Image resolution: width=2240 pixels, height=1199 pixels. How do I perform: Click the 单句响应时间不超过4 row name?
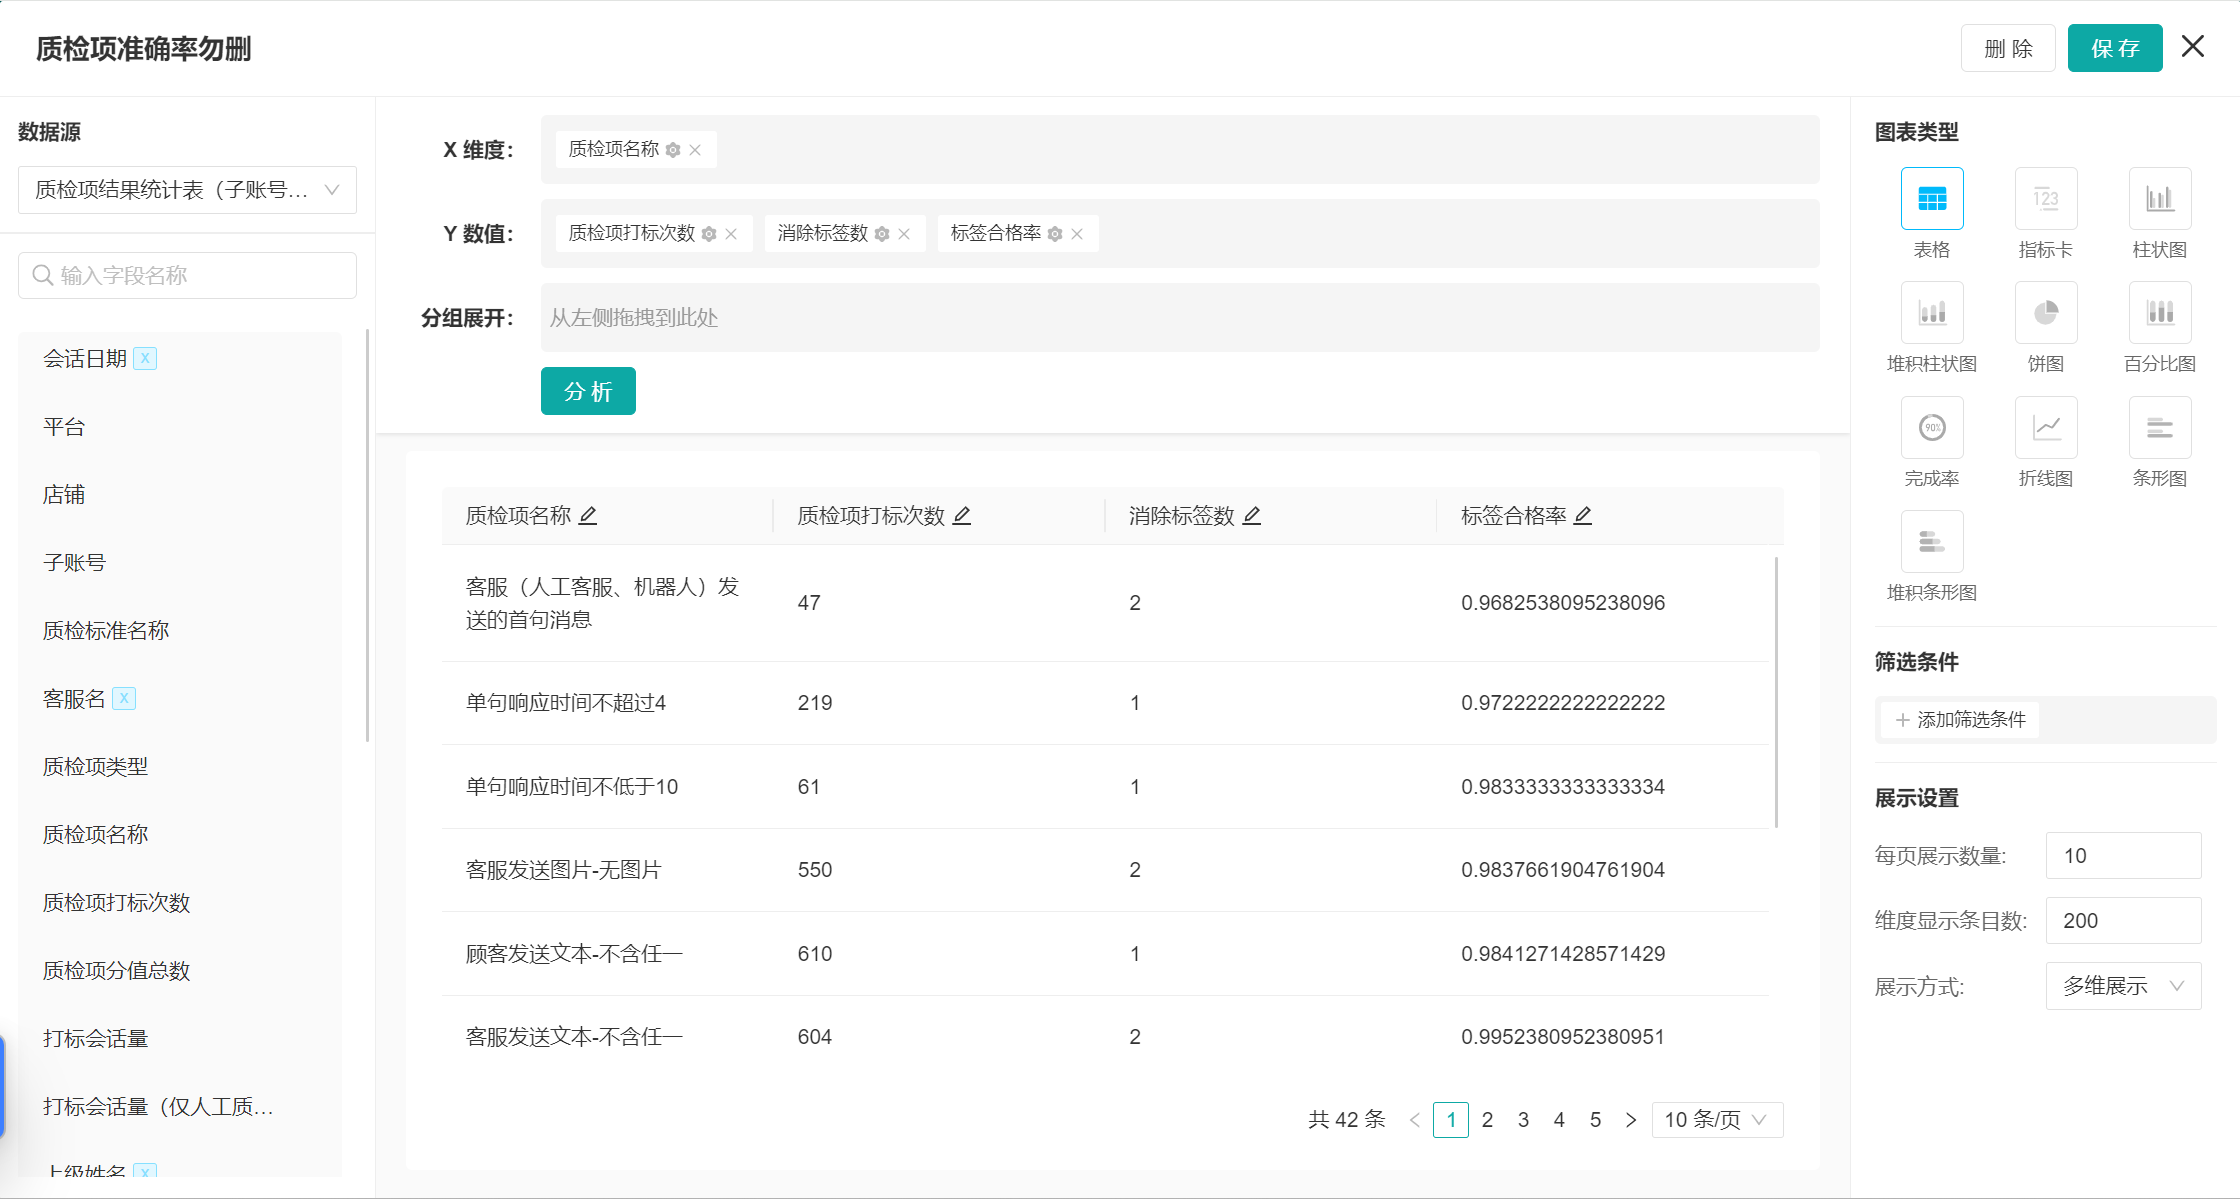566,703
